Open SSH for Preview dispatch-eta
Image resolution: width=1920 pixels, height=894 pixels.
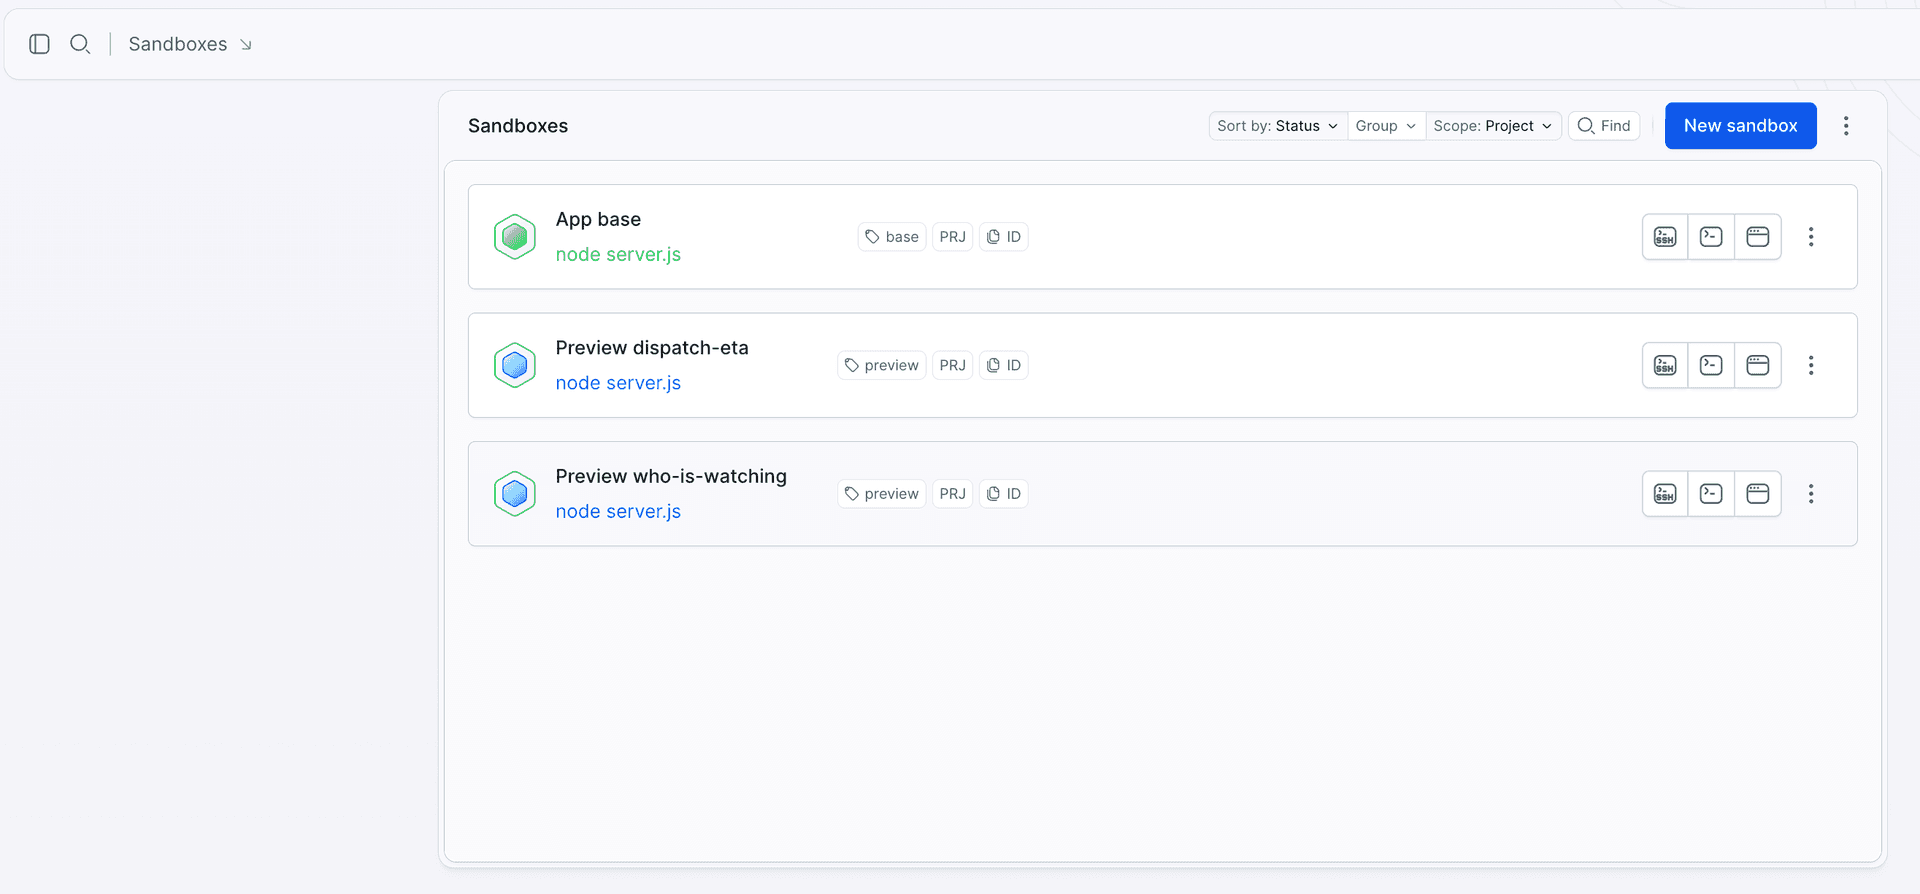coord(1665,365)
